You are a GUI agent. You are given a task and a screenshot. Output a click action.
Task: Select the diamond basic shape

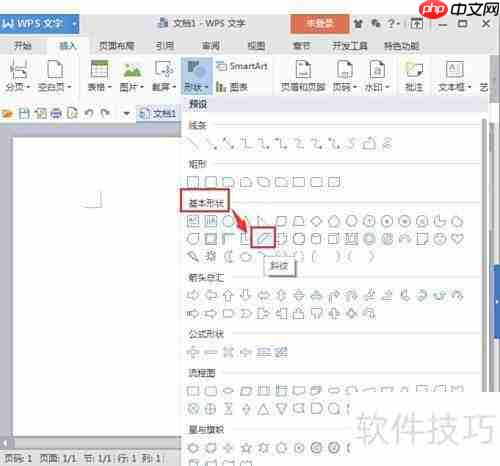(316, 221)
